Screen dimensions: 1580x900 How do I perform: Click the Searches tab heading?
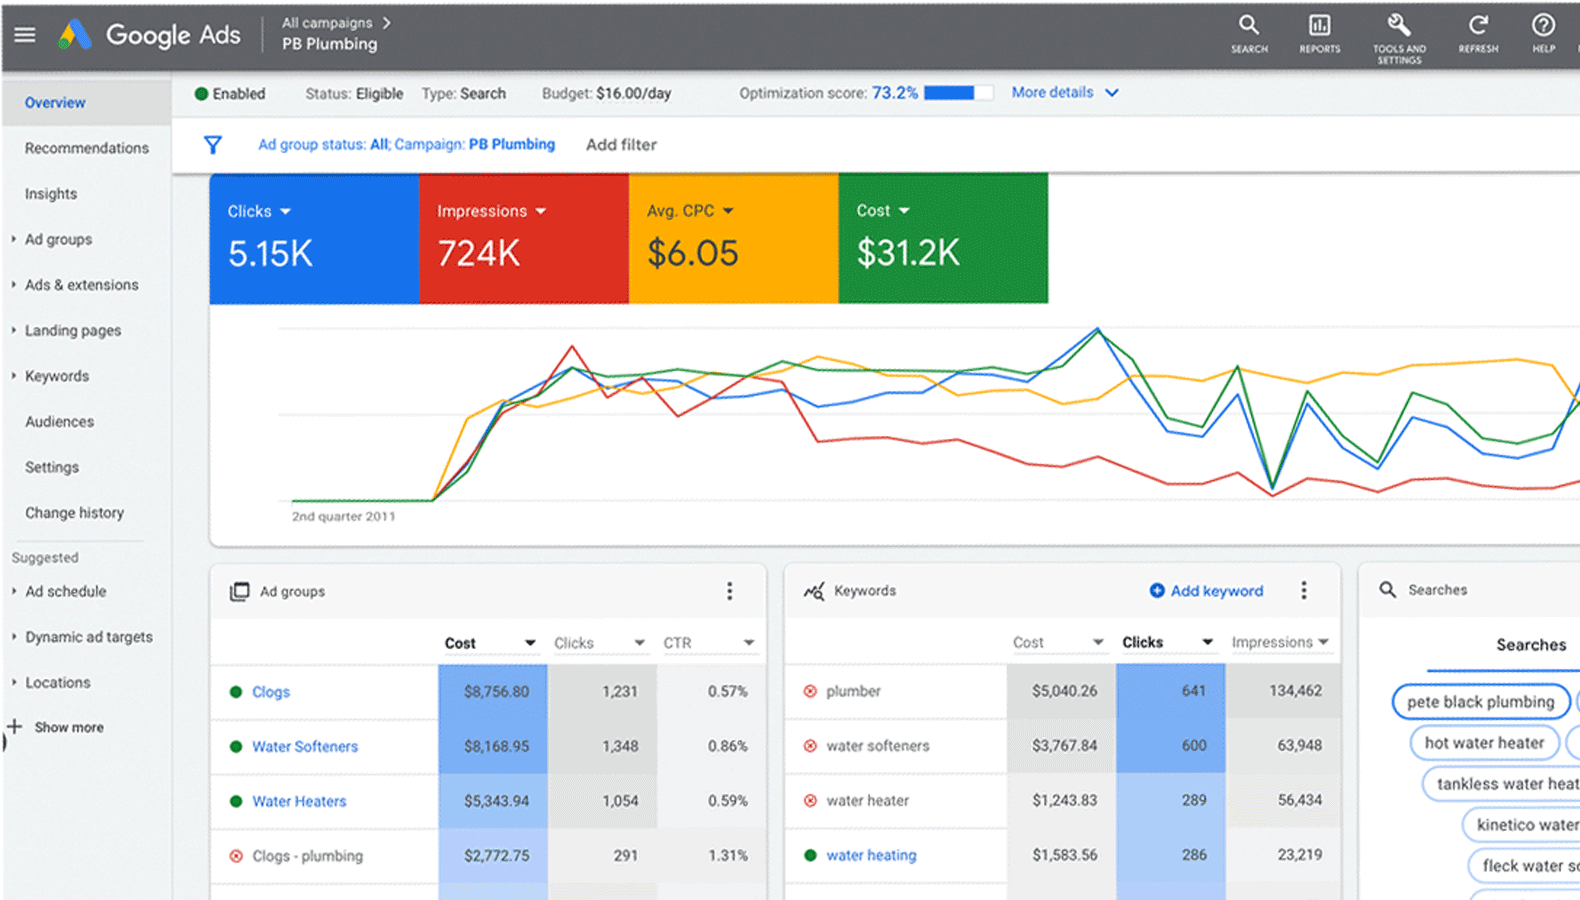click(x=1531, y=645)
